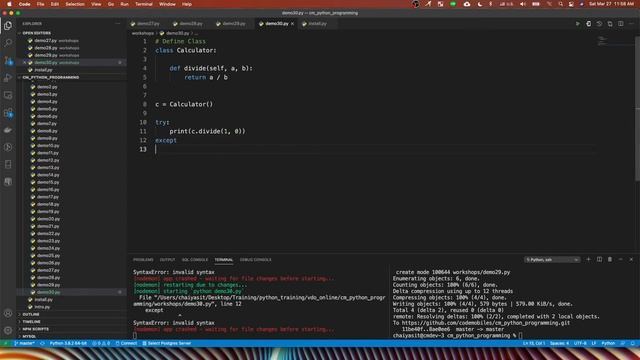This screenshot has width=640, height=360.
Task: Open the editor More Actions ellipsis
Action: (x=631, y=24)
